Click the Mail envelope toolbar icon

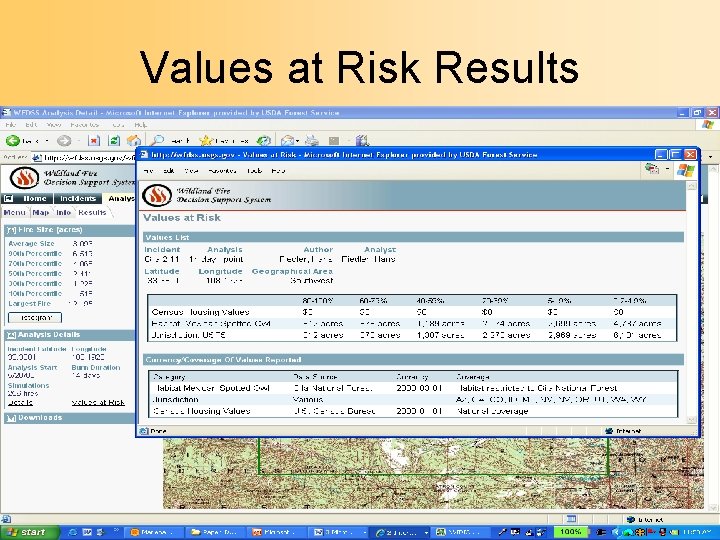click(287, 140)
